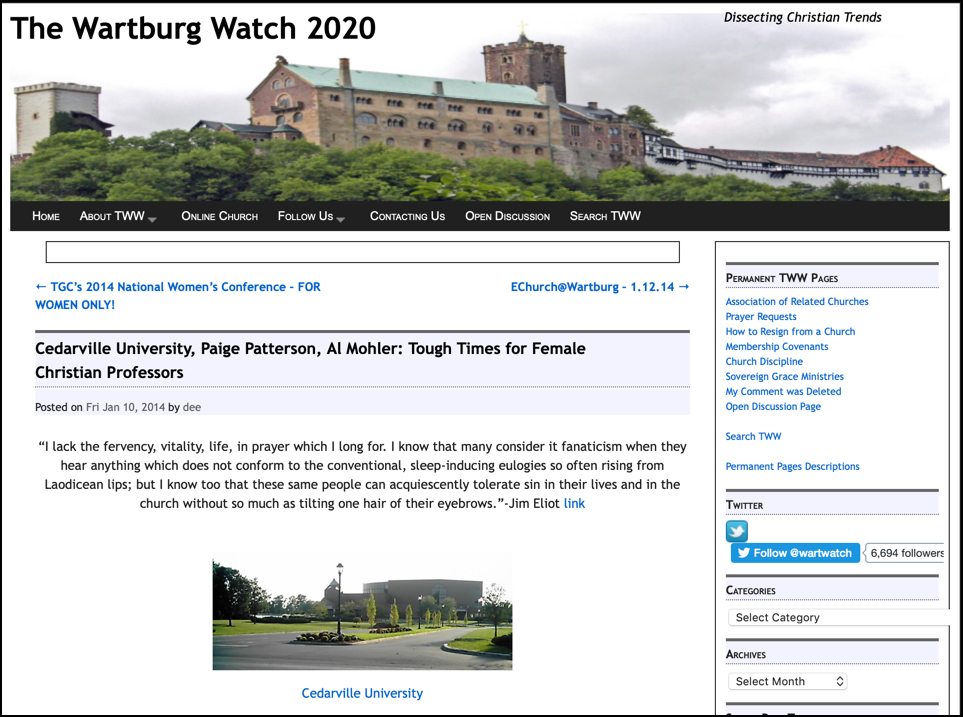
Task: Open author dee's profile link
Action: 192,407
